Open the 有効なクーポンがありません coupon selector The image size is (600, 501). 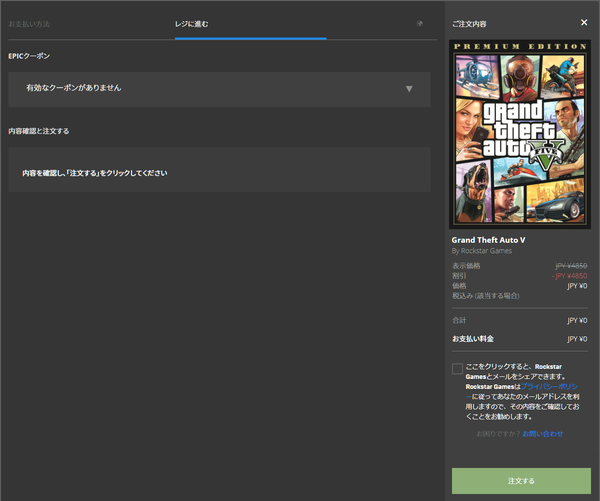[219, 89]
